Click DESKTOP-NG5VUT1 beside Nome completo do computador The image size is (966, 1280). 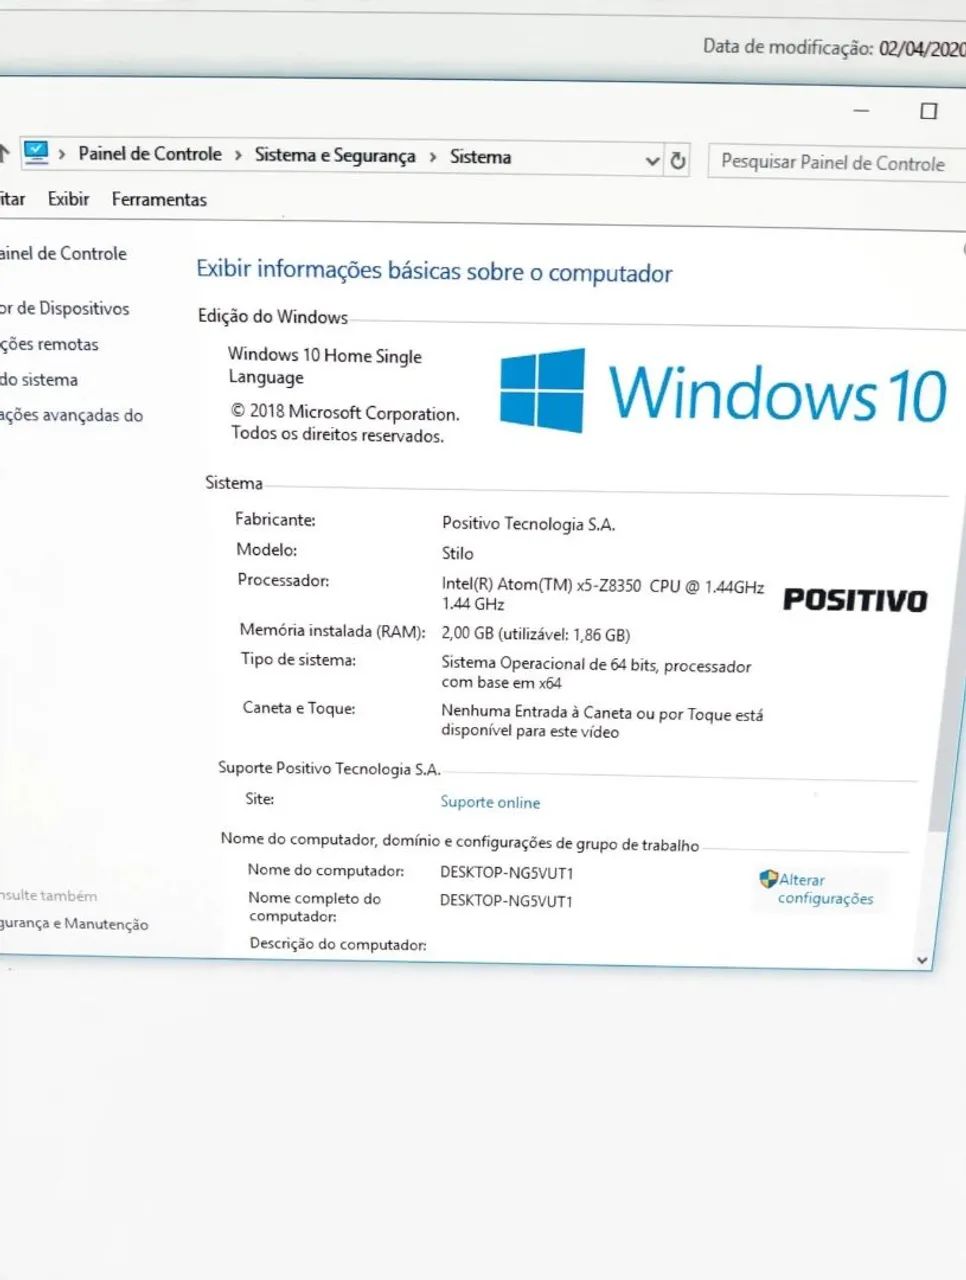point(506,900)
